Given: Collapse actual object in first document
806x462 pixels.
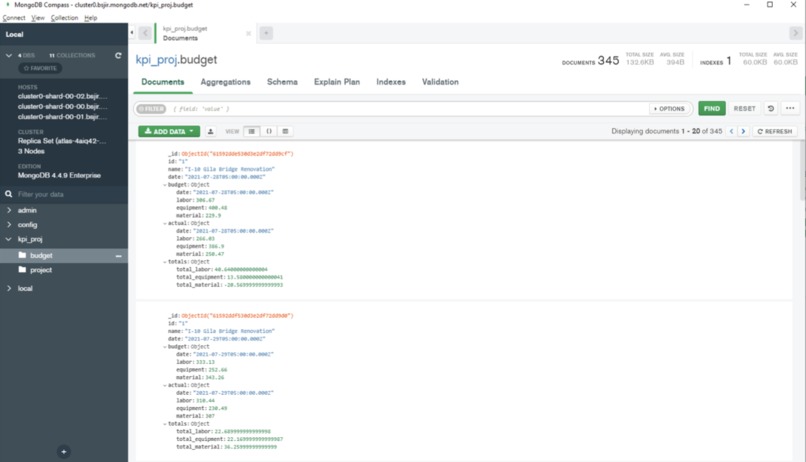Looking at the screenshot, I should coord(165,224).
